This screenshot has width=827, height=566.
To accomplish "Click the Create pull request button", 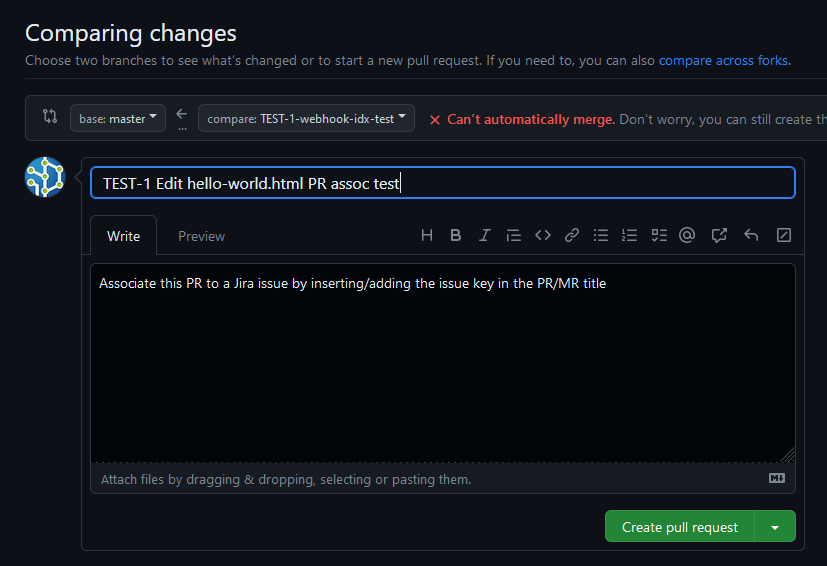I will pos(680,527).
